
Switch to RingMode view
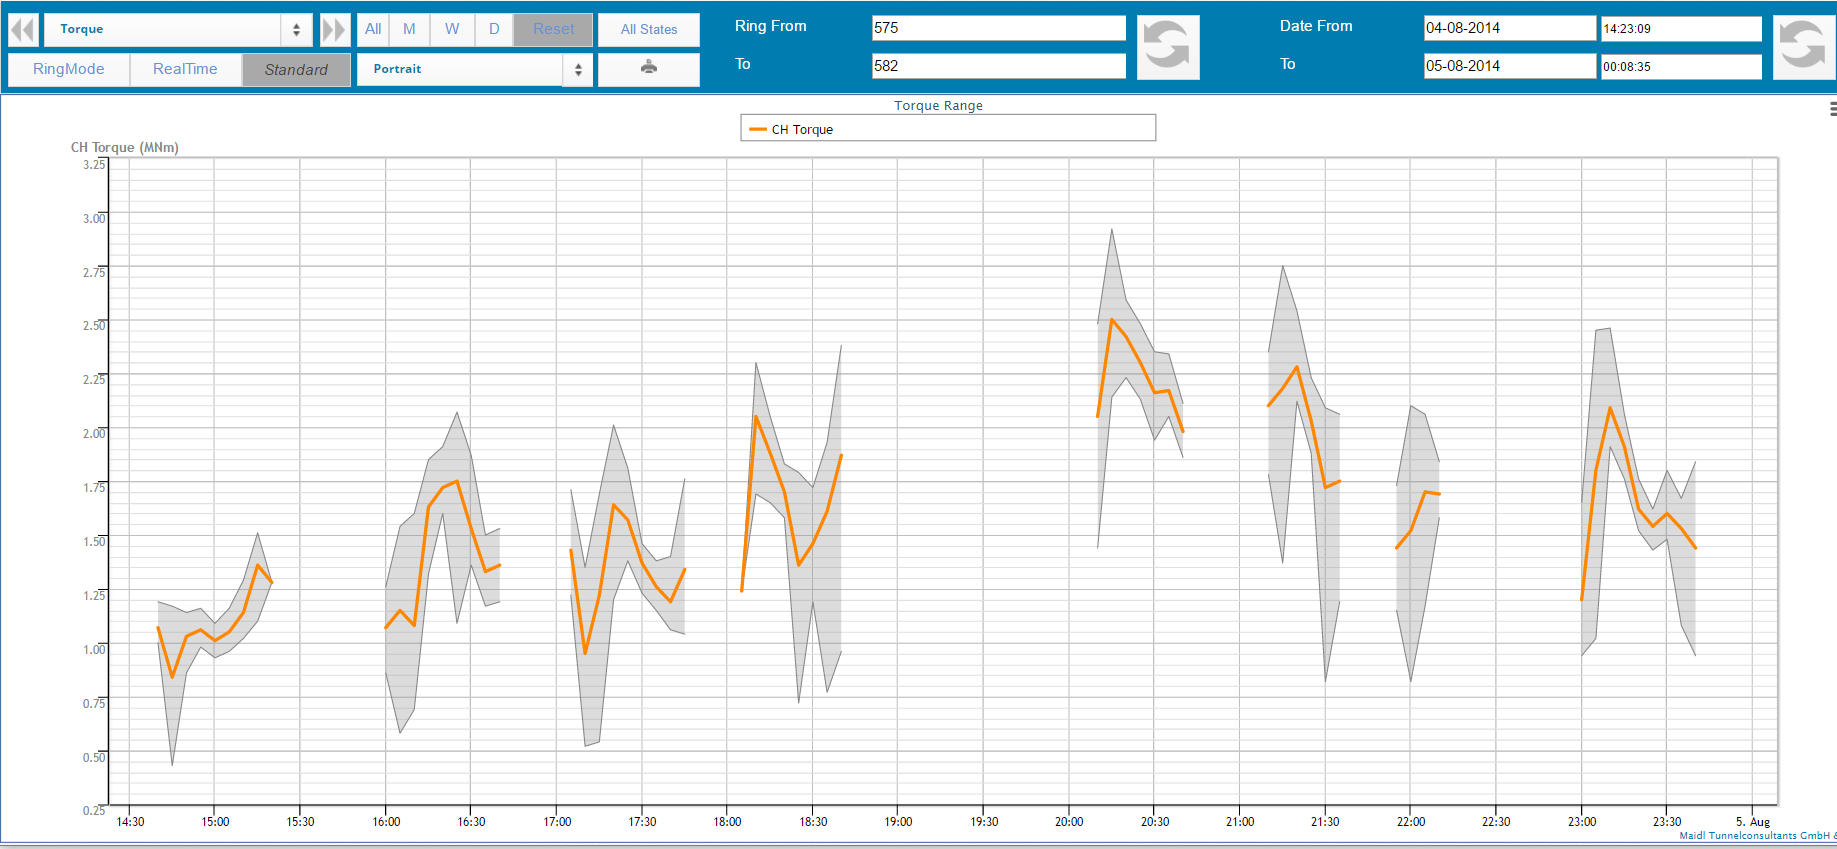point(69,69)
